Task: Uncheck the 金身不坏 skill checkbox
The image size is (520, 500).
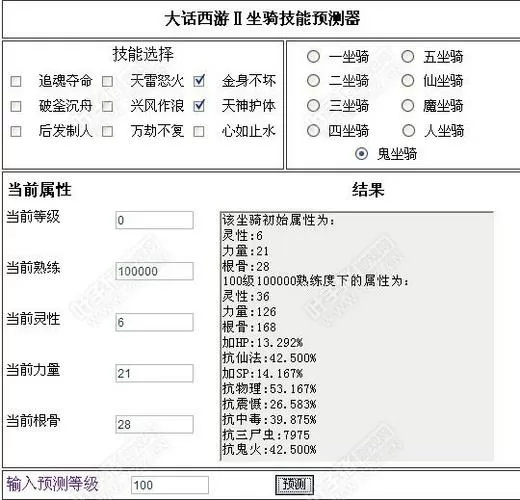Action: point(199,81)
